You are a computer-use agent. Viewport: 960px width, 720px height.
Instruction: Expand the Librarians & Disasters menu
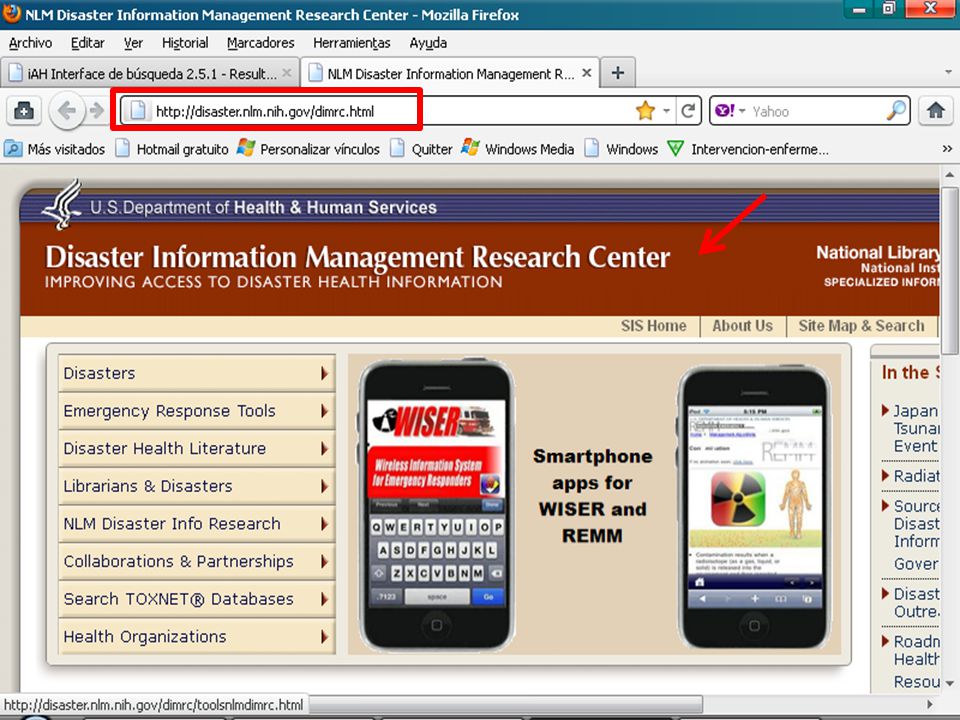197,486
